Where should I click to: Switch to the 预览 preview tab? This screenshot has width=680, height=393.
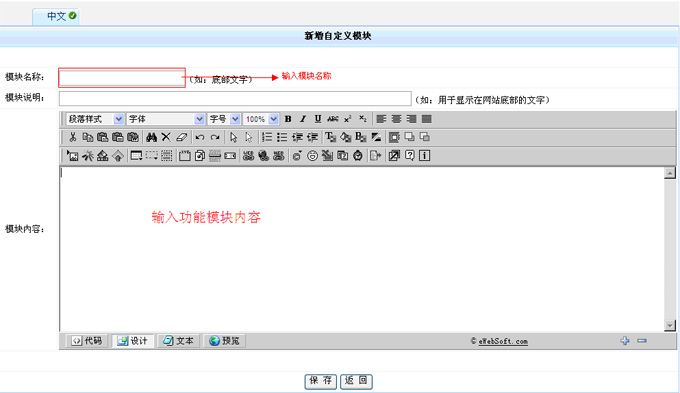pos(224,341)
